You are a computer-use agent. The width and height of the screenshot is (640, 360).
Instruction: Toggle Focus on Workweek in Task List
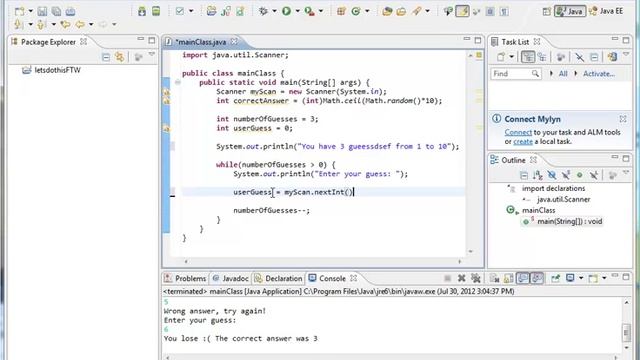point(561,57)
